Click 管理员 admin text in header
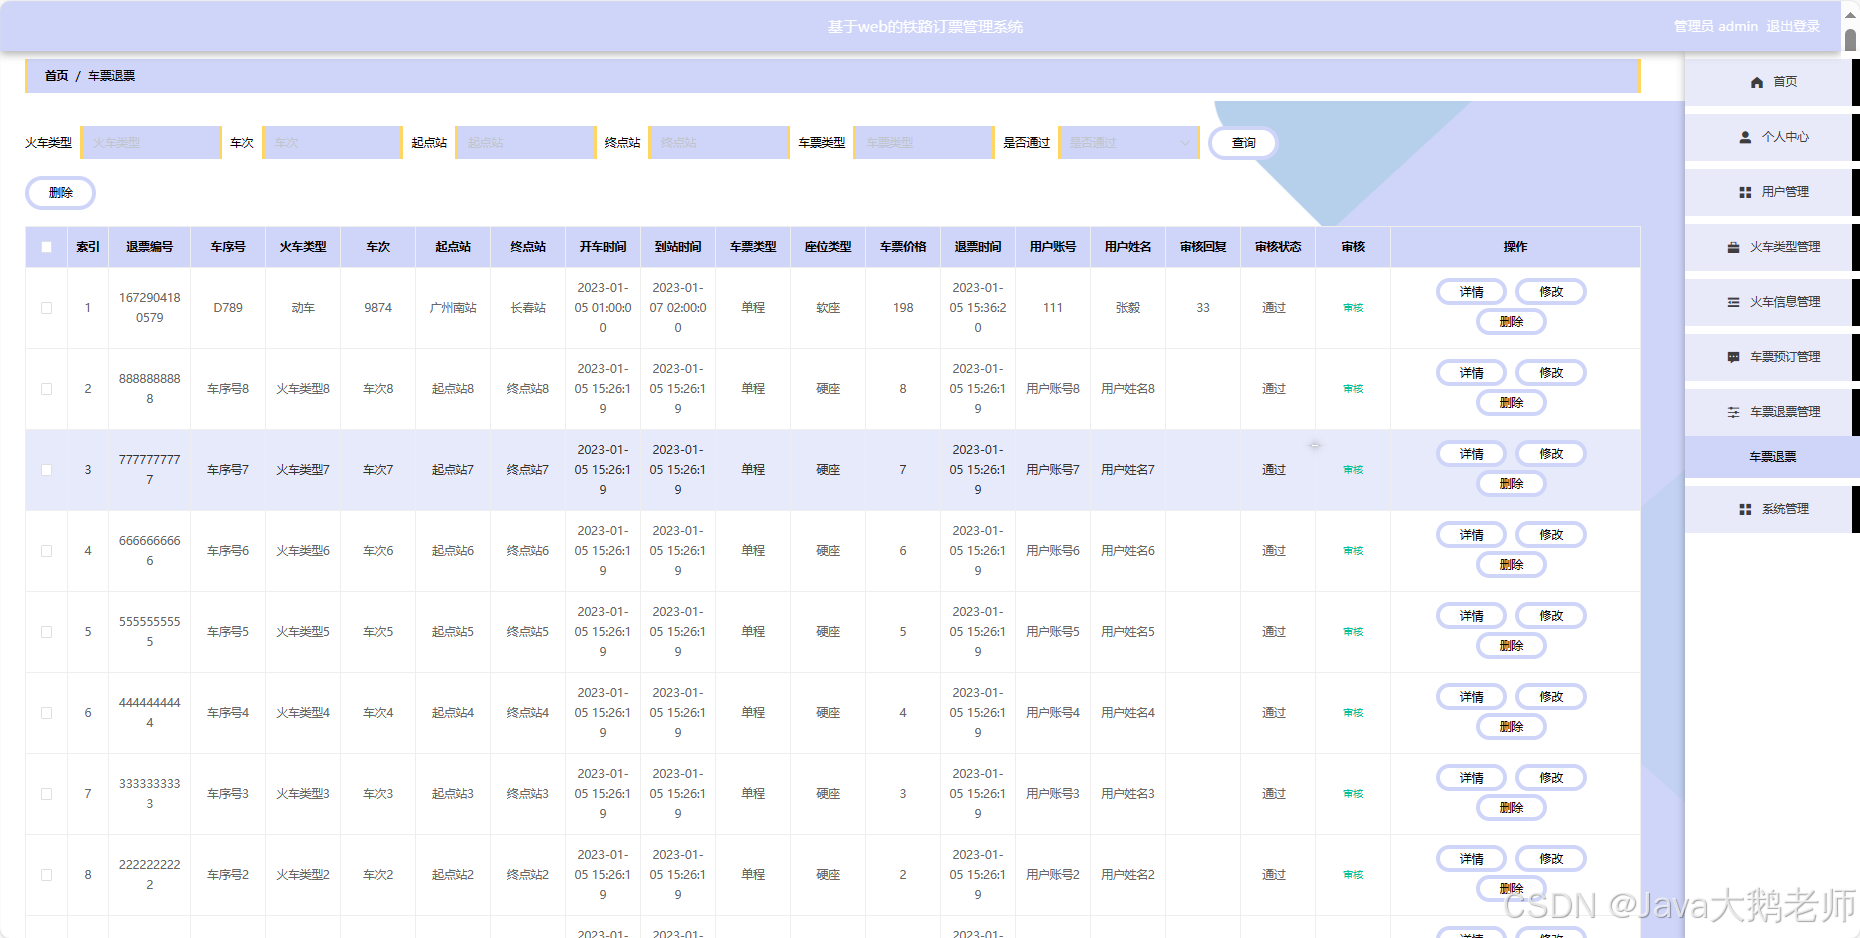This screenshot has height=938, width=1860. coord(1716,27)
